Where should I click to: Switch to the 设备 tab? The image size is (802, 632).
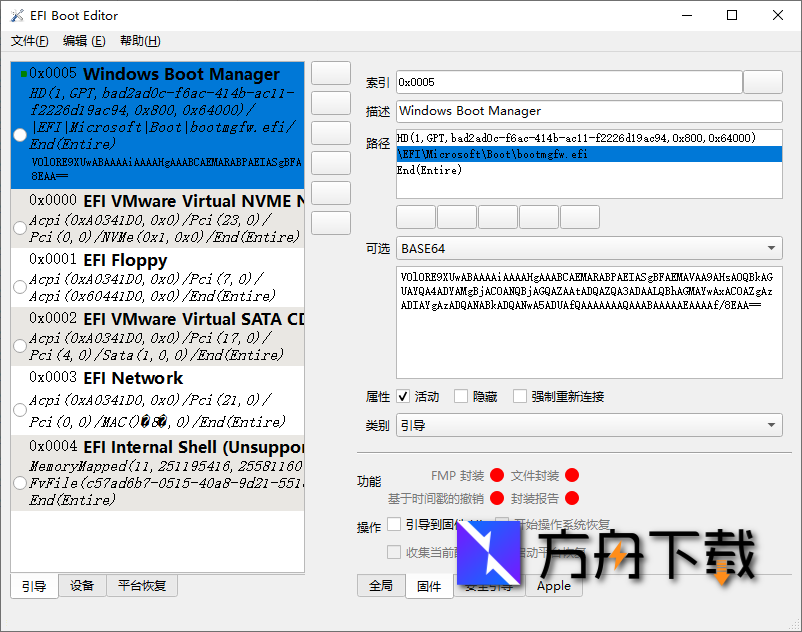click(82, 586)
